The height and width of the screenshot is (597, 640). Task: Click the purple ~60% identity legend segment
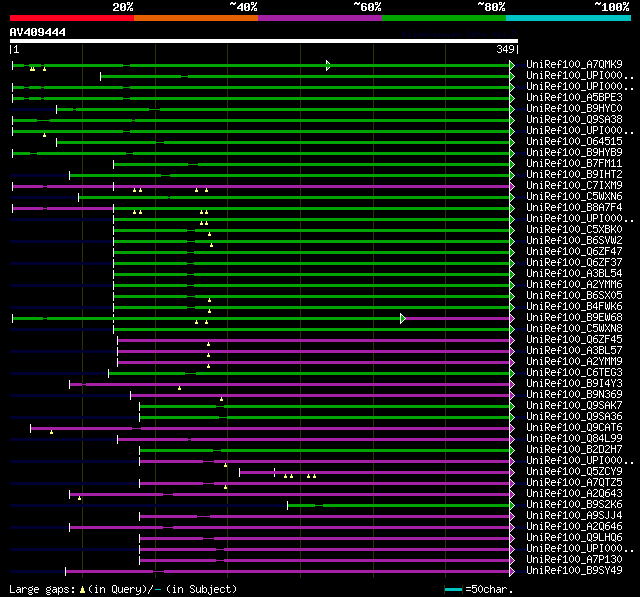click(x=320, y=18)
